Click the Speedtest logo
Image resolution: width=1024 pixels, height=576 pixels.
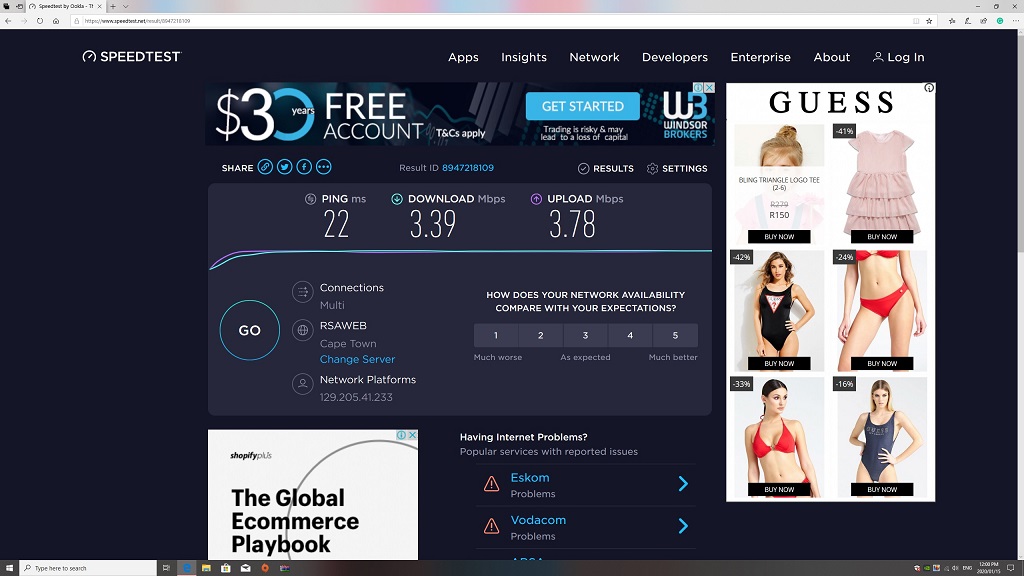click(x=131, y=57)
